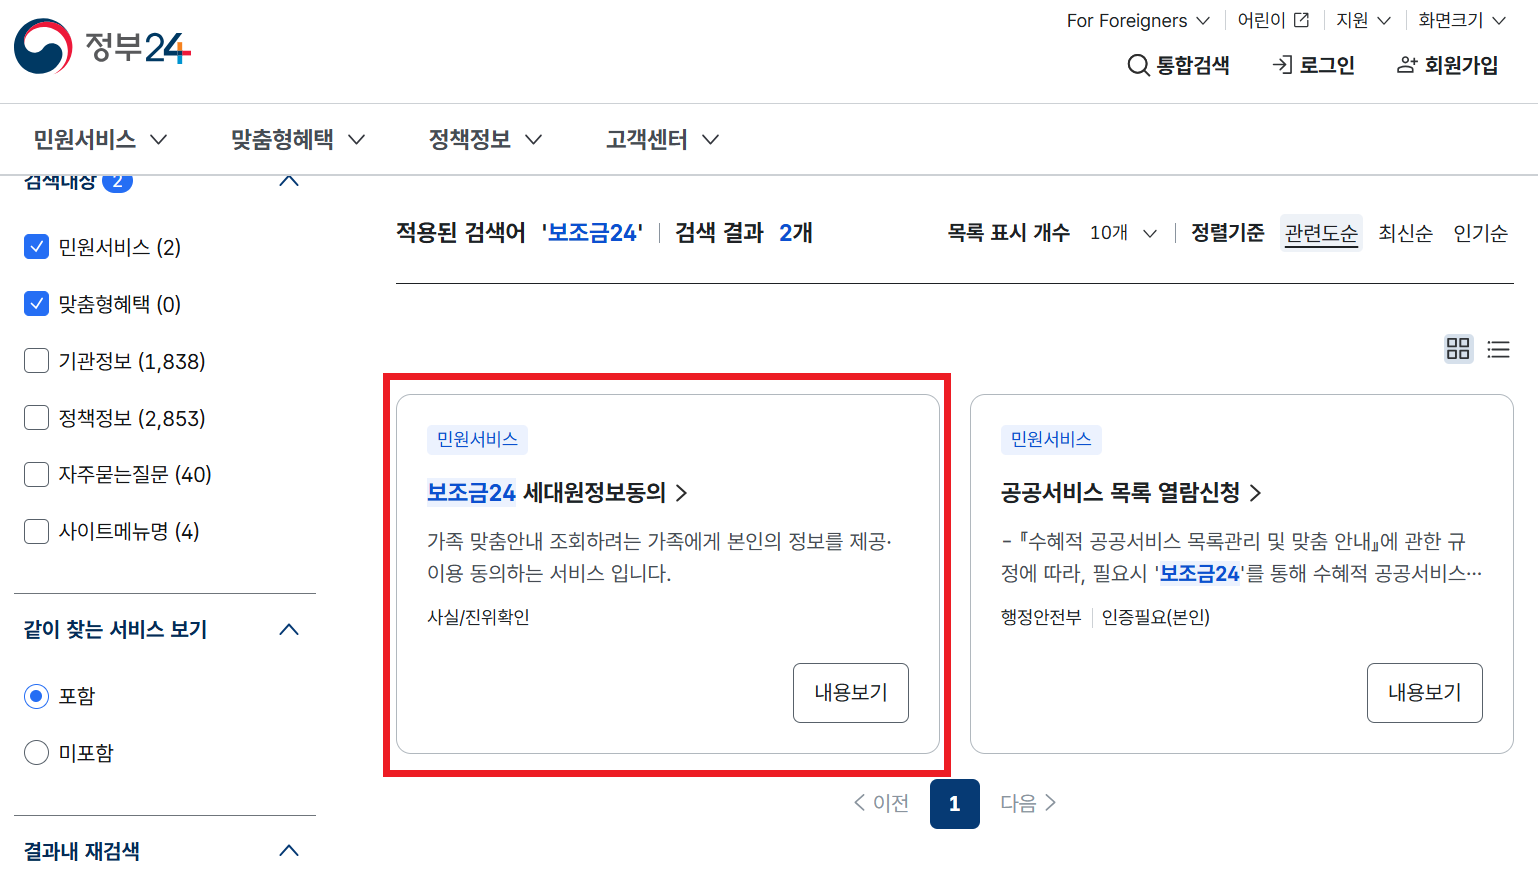The height and width of the screenshot is (883, 1538).
Task: Open the 화면크기 dropdown
Action: click(x=1462, y=20)
